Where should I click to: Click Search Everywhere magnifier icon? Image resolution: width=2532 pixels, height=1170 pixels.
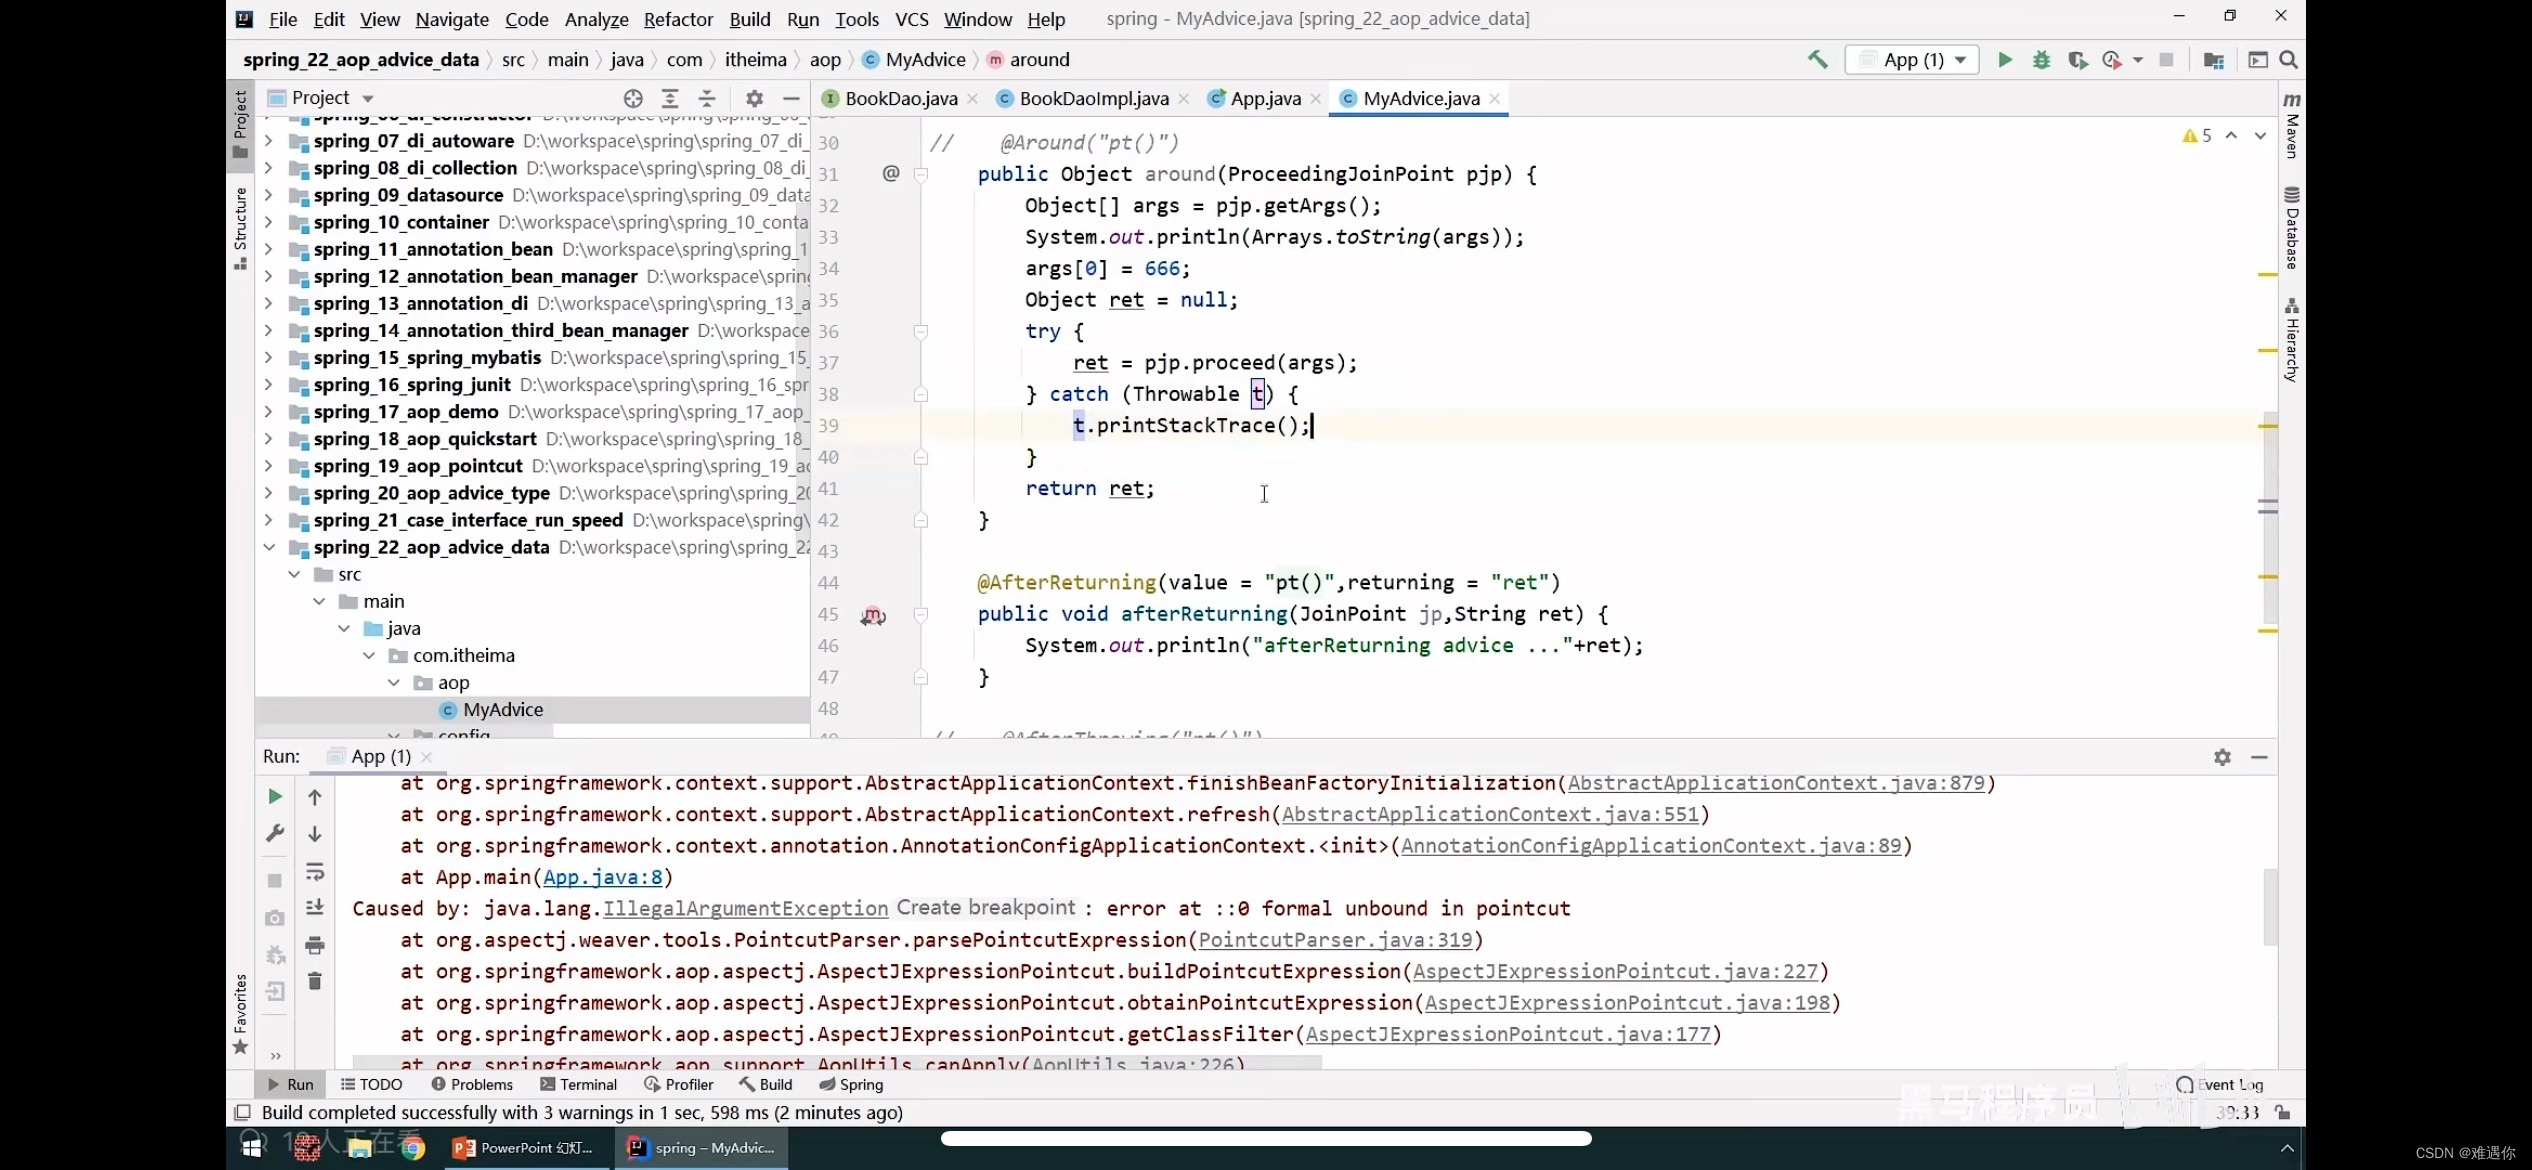click(2288, 60)
